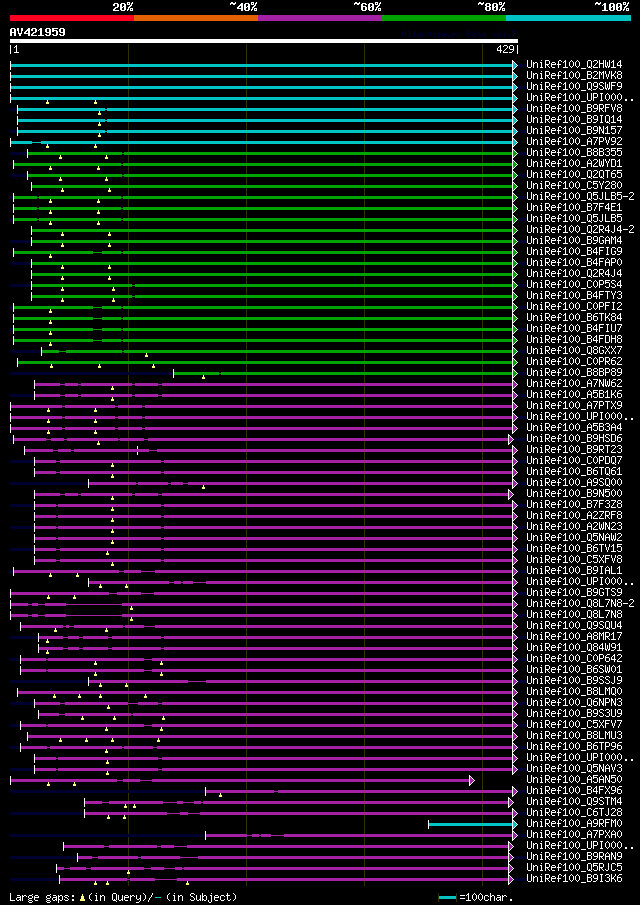
Task: Select the AV421959 query name label
Action: [x=38, y=32]
